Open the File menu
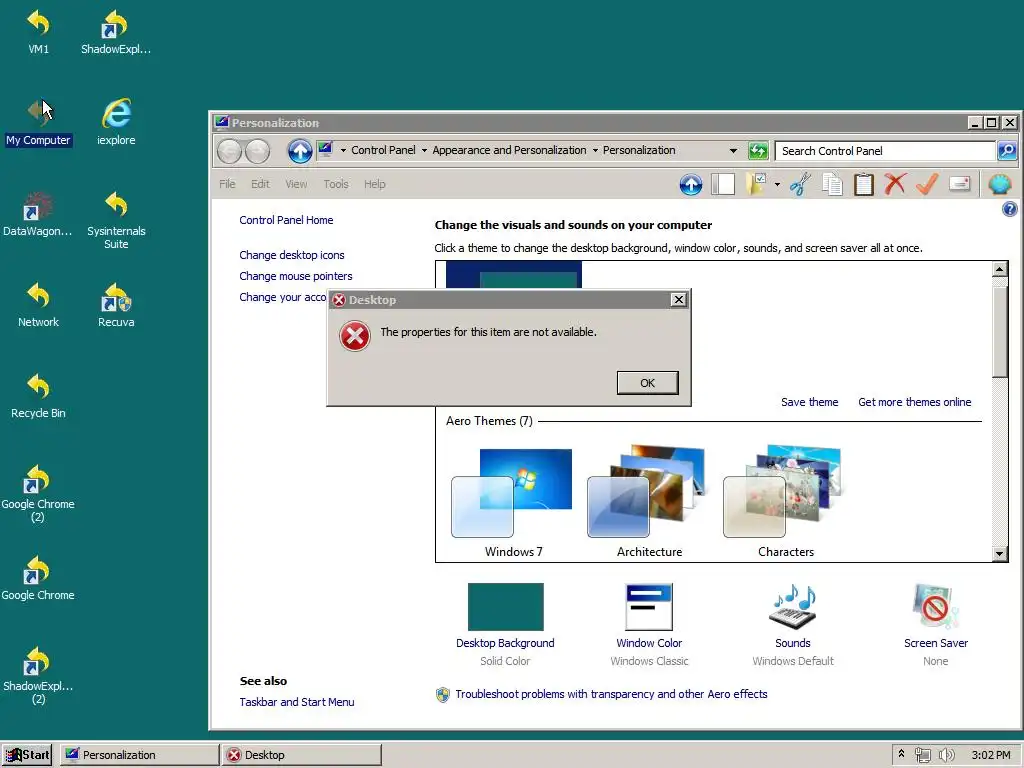1024x768 pixels. click(227, 184)
